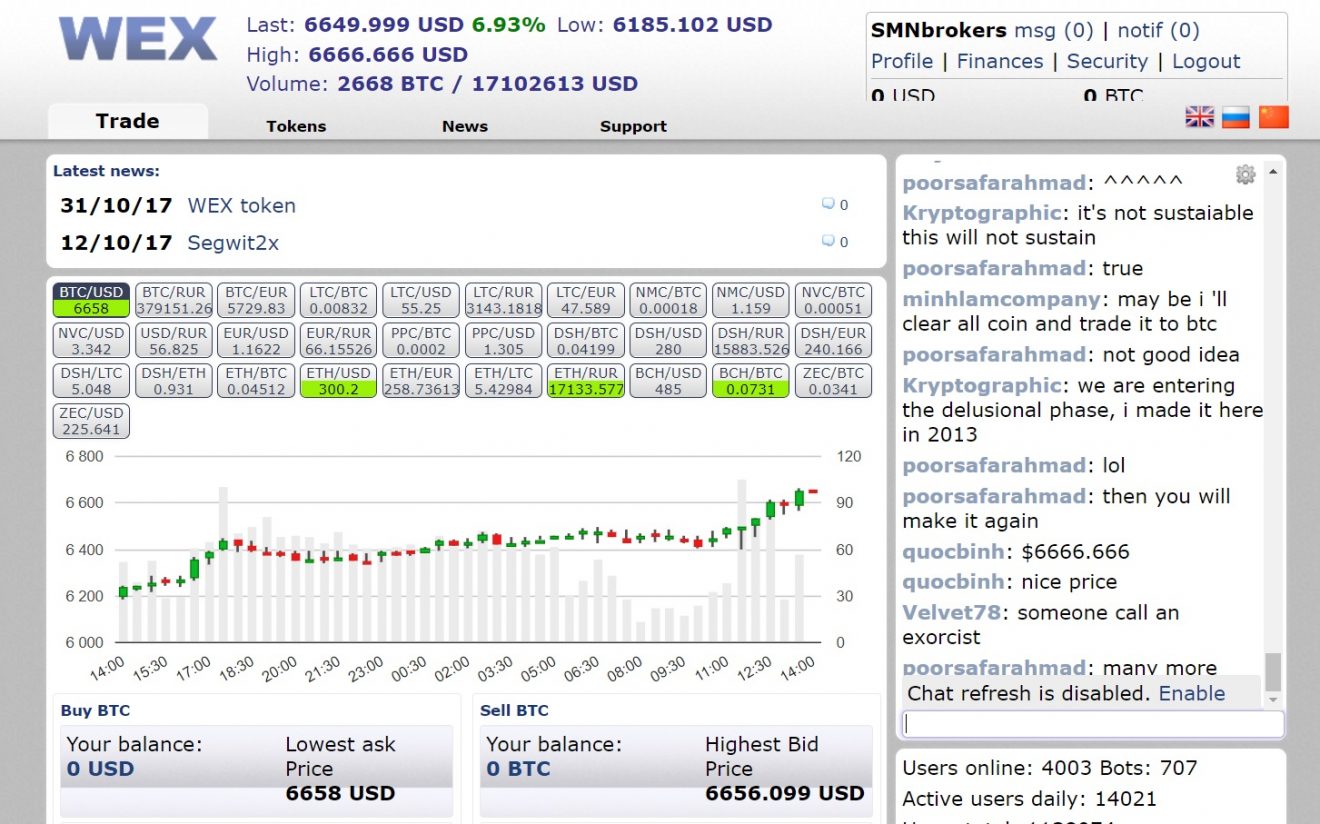Select the DSH/BTC pair

586,340
